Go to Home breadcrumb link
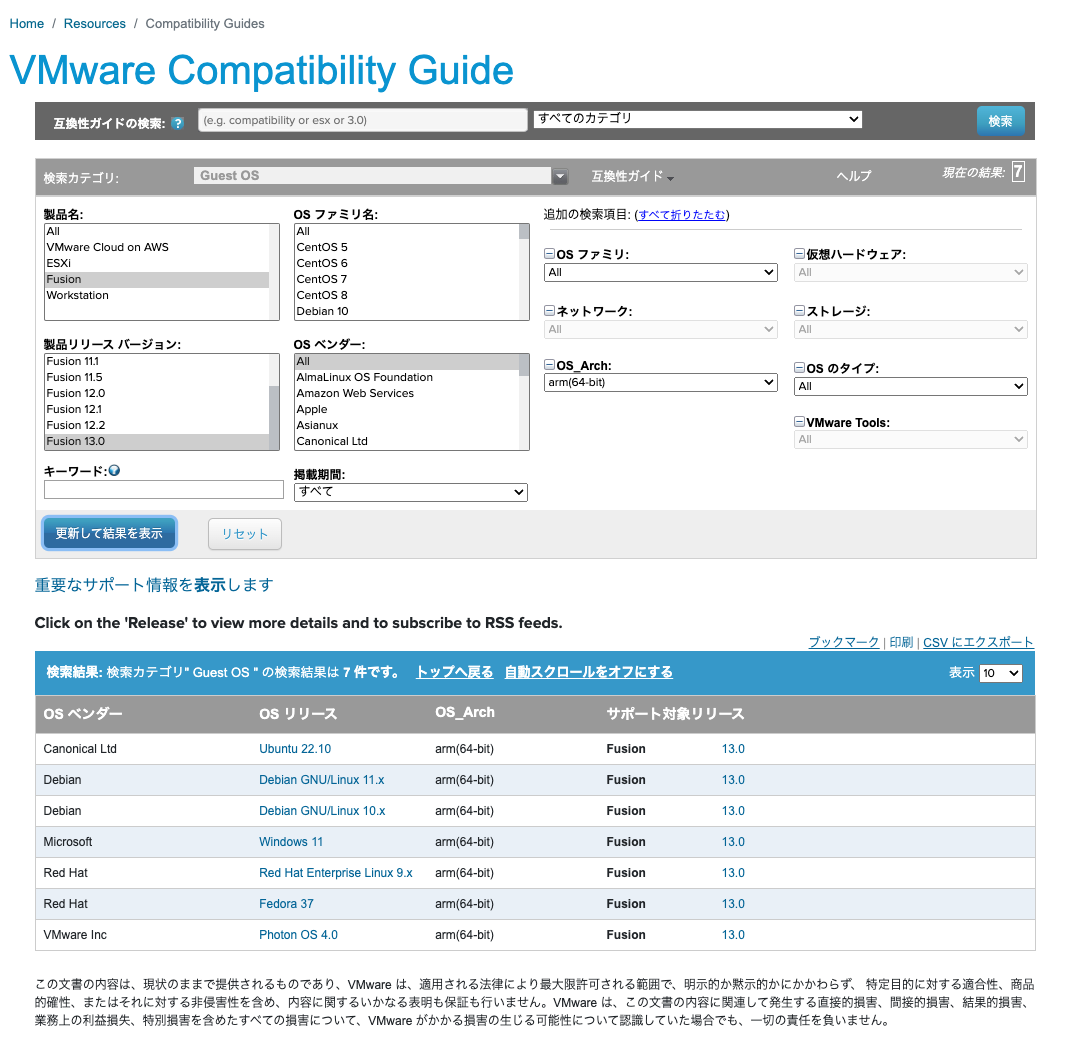Image resolution: width=1073 pixels, height=1039 pixels. 27,23
